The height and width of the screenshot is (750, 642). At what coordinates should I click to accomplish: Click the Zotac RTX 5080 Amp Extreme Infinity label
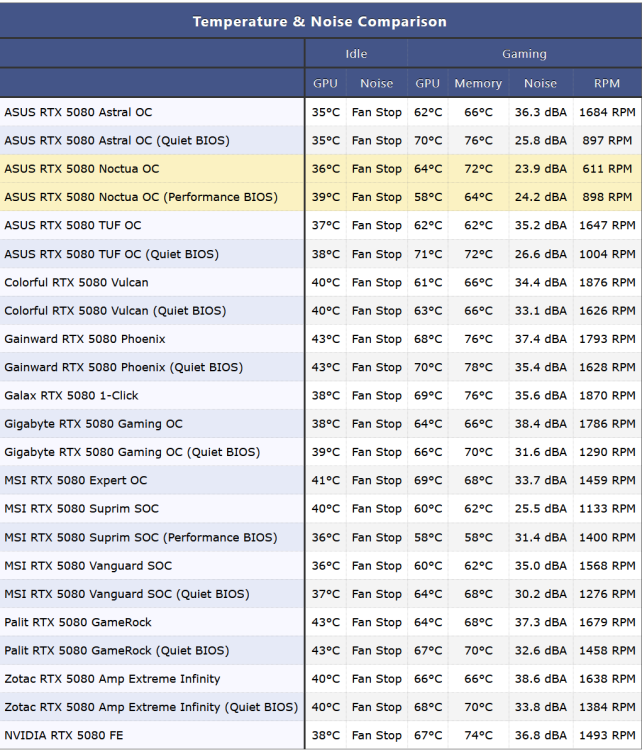112,679
